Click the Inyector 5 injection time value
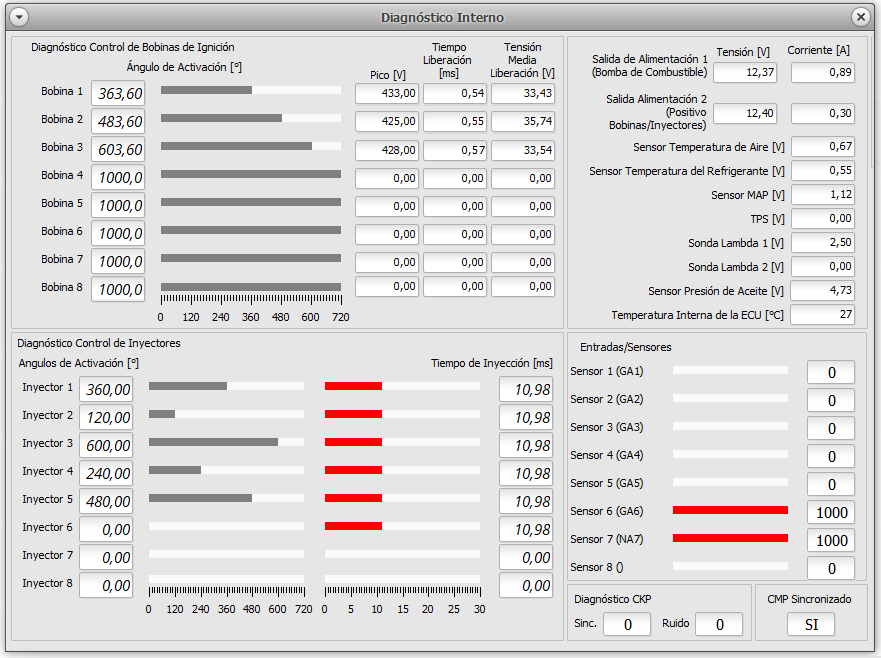Image resolution: width=881 pixels, height=658 pixels. coord(526,502)
